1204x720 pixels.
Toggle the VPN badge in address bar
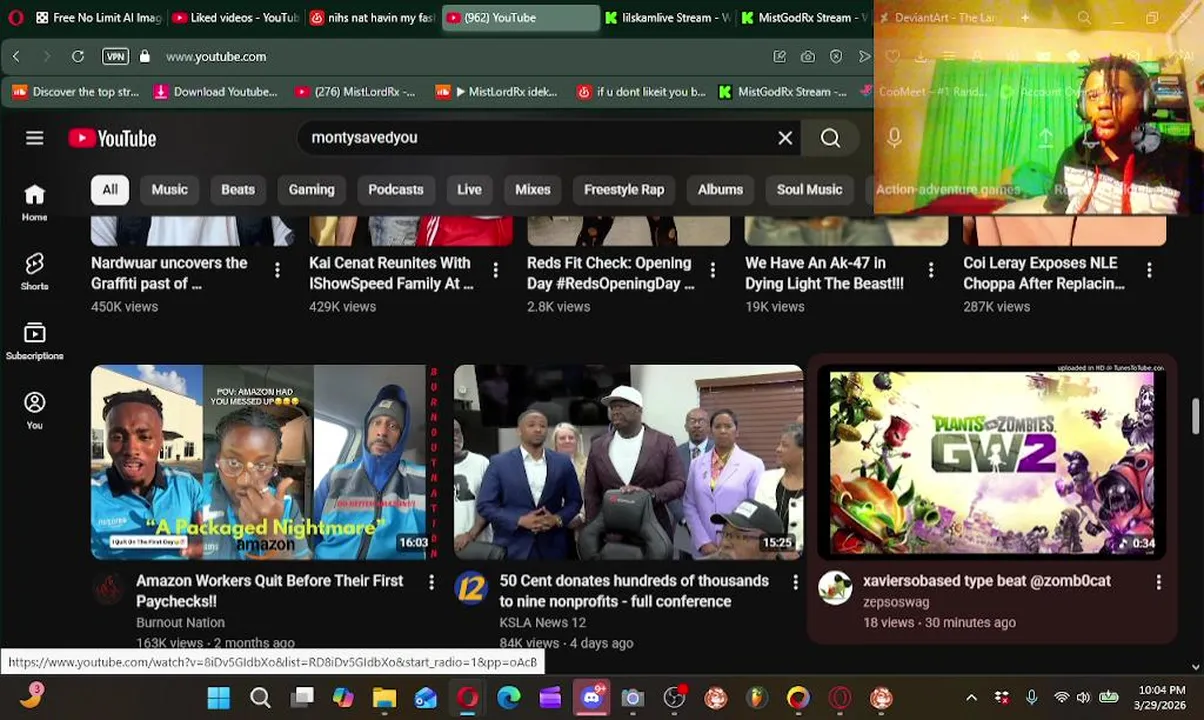[115, 57]
